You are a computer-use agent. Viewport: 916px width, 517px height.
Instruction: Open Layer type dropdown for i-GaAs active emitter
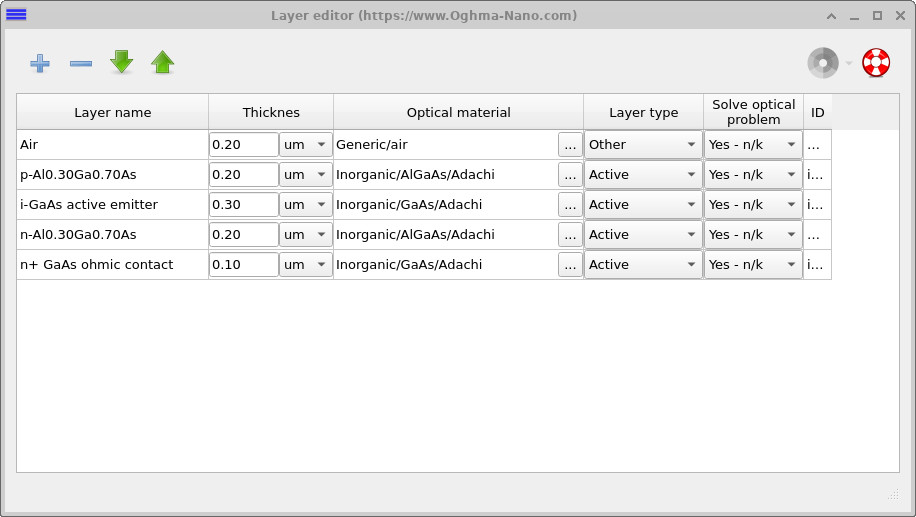pyautogui.click(x=643, y=204)
